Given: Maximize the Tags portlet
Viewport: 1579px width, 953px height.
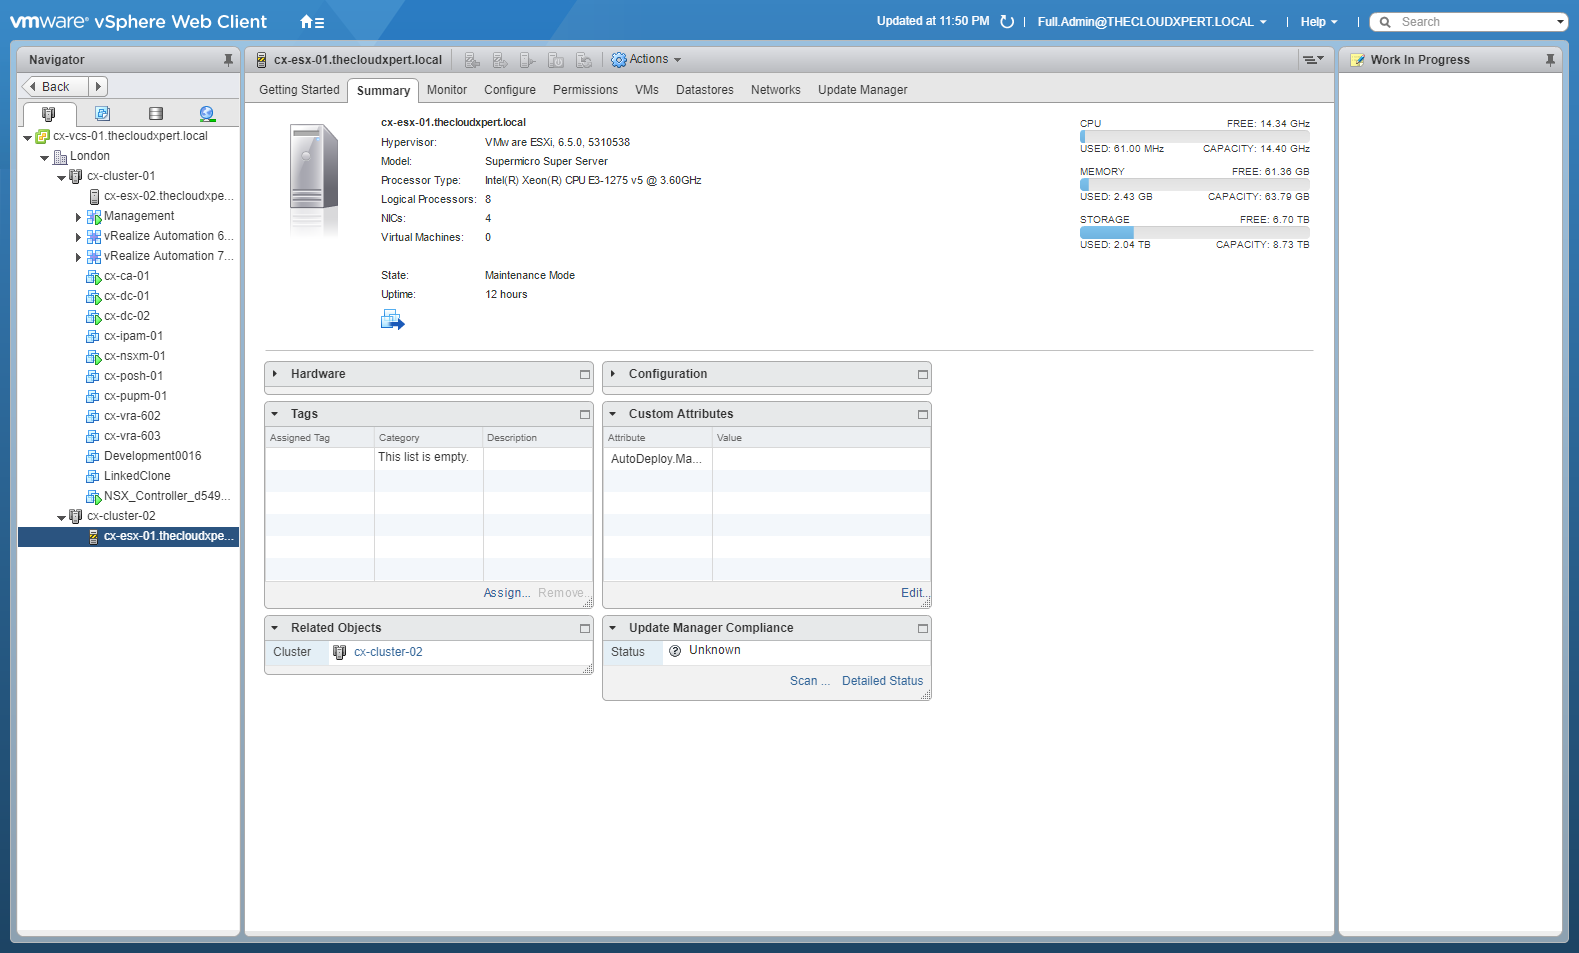Looking at the screenshot, I should tap(585, 414).
